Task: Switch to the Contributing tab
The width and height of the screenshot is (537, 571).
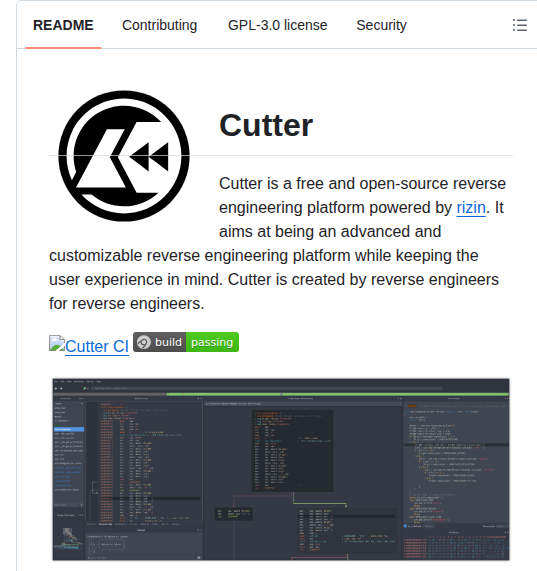Action: (159, 25)
